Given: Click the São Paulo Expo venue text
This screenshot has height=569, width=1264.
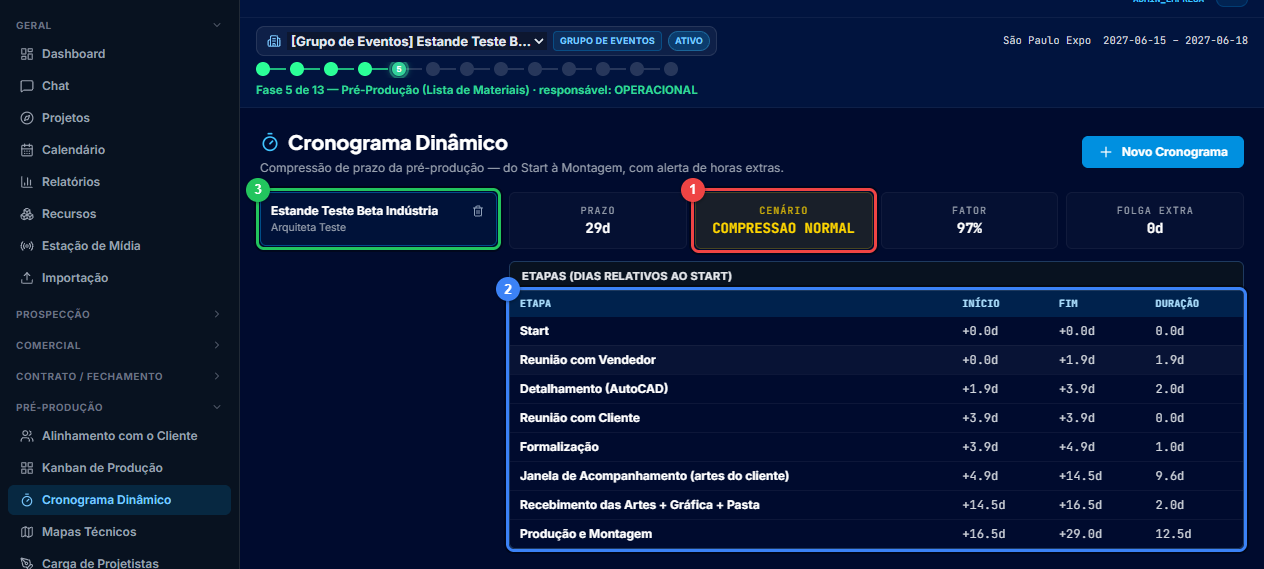Looking at the screenshot, I should point(1047,41).
